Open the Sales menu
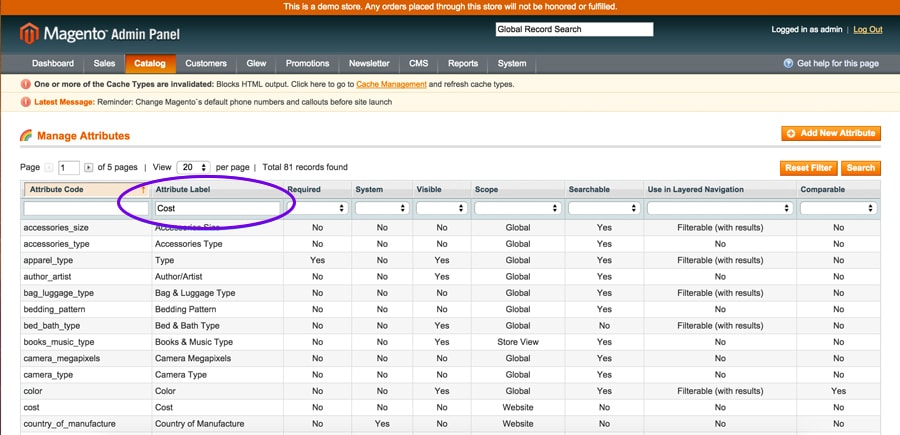This screenshot has height=435, width=900. point(104,64)
